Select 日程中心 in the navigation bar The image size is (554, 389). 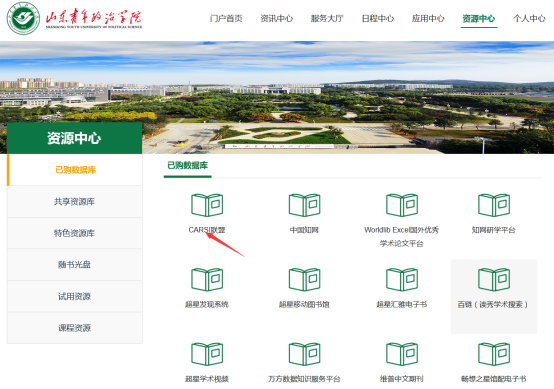[x=378, y=18]
